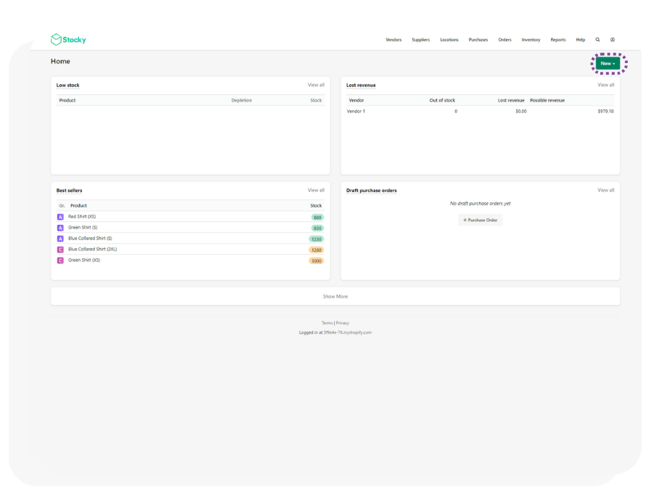
Task: Click the account profile icon
Action: tap(613, 40)
